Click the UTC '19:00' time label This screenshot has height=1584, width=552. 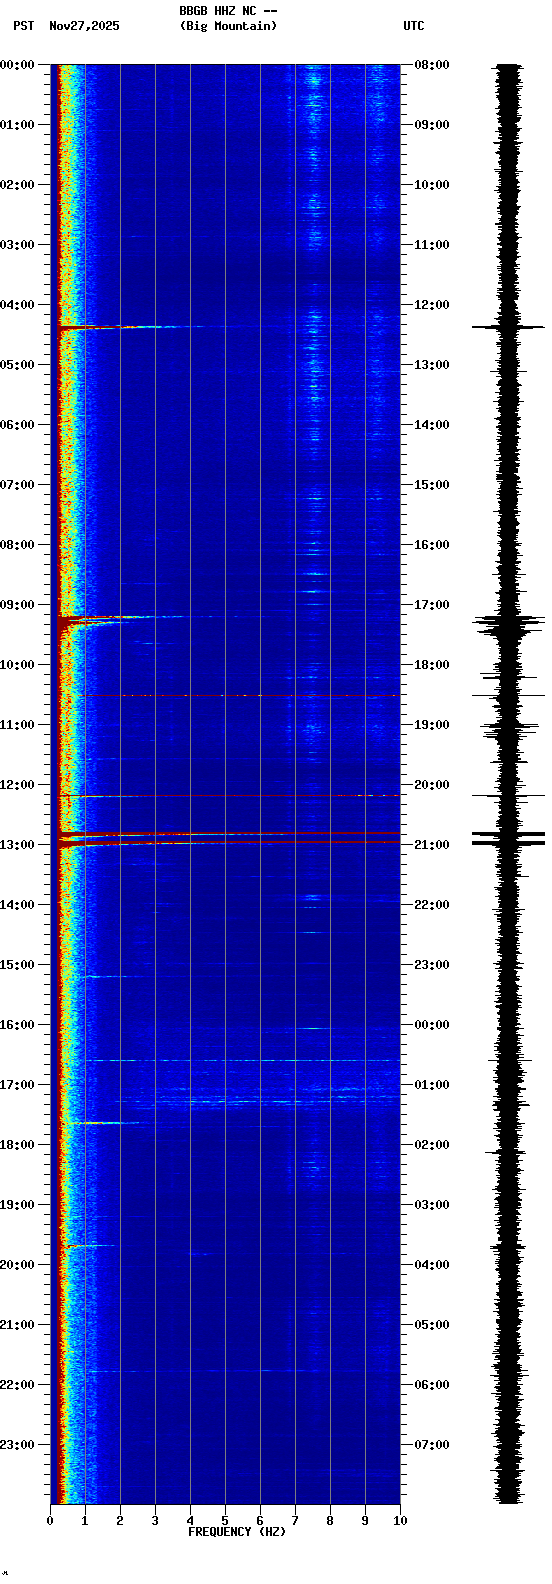point(432,725)
